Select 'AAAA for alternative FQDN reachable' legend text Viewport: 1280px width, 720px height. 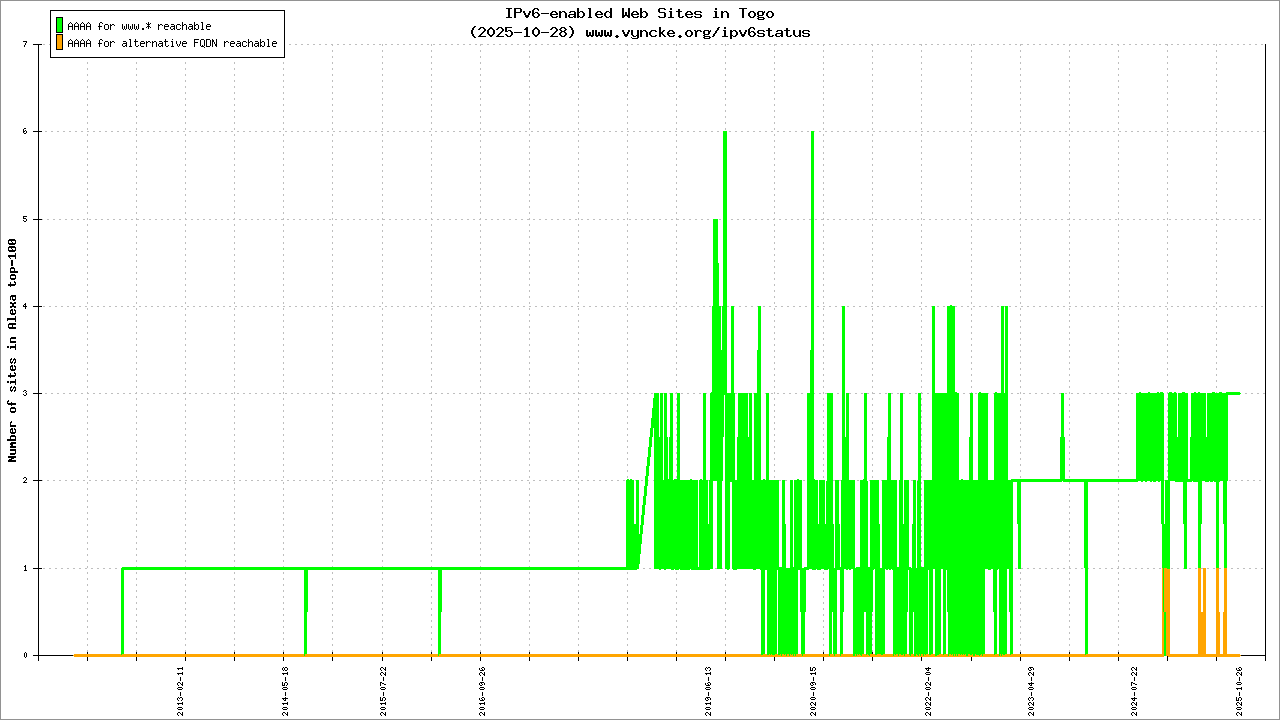coord(172,44)
